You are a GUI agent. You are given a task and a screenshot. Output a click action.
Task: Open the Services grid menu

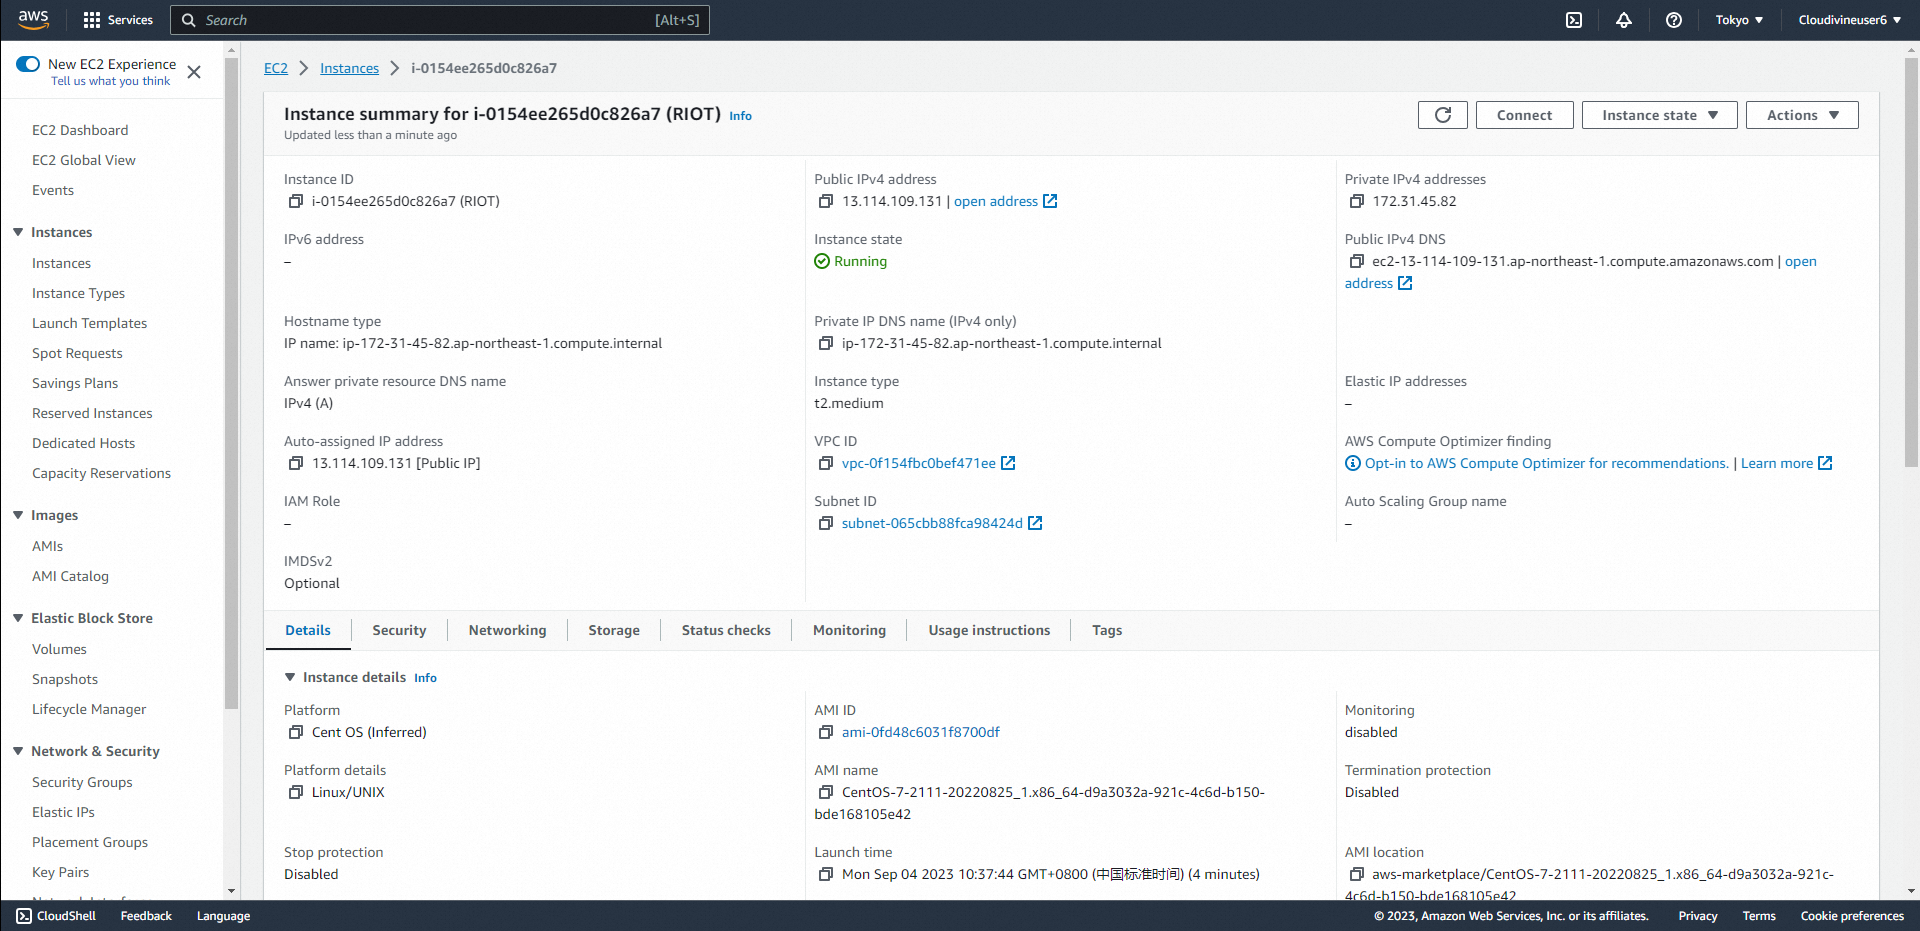[118, 20]
